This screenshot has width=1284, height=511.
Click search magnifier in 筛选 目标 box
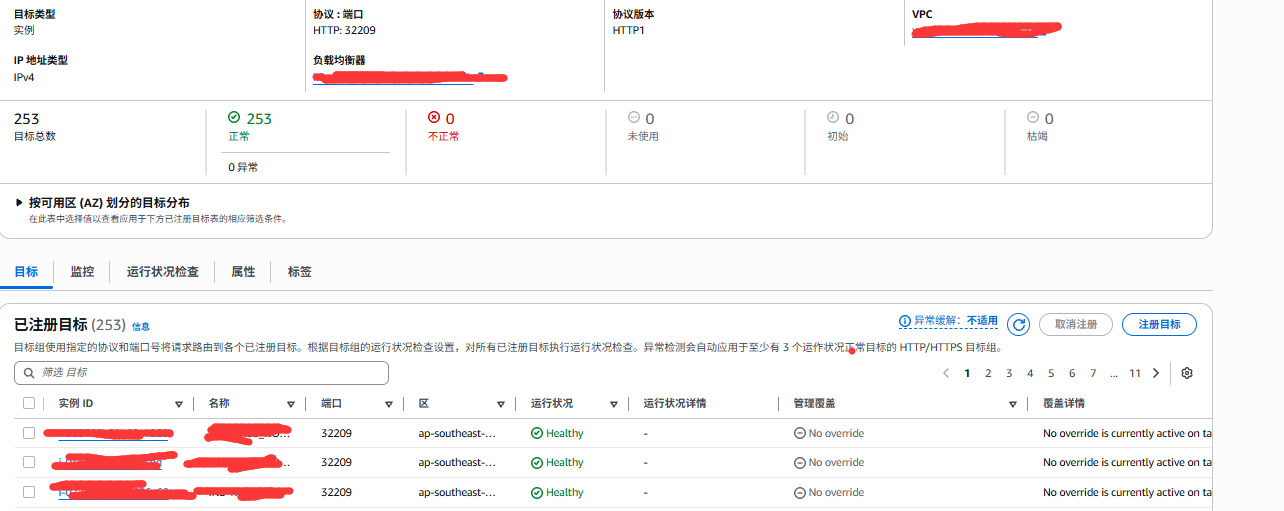tap(28, 373)
